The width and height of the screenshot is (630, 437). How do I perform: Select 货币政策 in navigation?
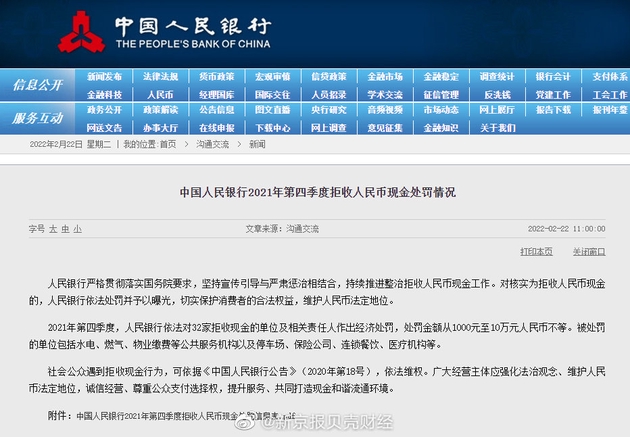pyautogui.click(x=217, y=77)
